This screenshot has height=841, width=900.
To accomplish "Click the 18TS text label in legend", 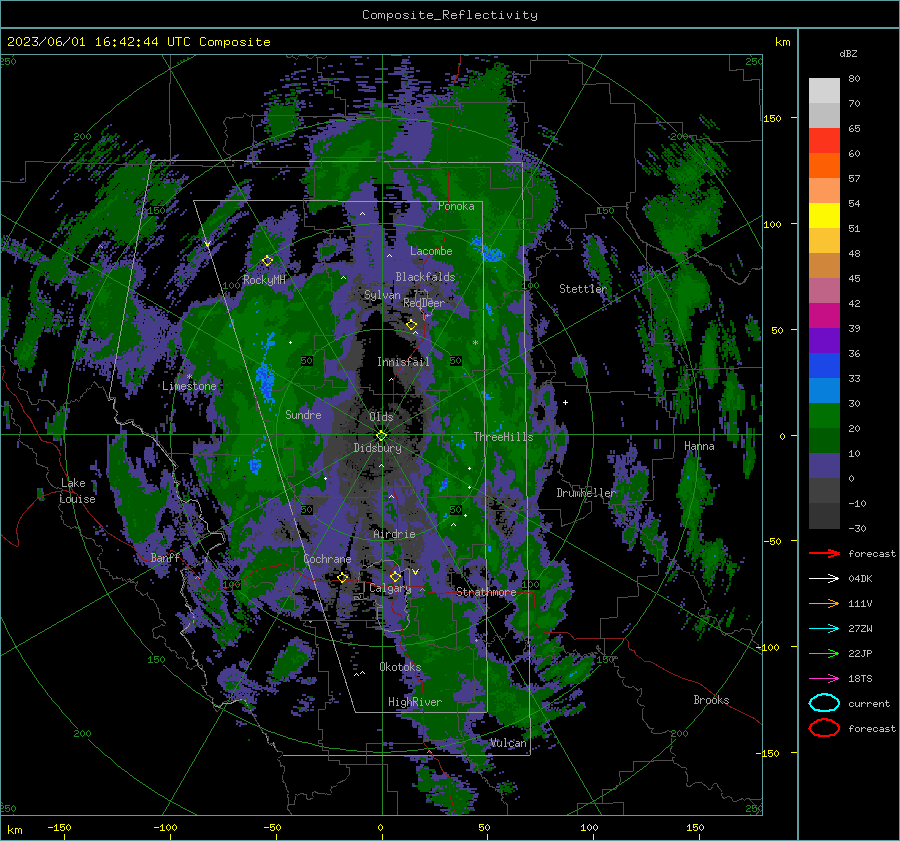I will click(x=860, y=679).
